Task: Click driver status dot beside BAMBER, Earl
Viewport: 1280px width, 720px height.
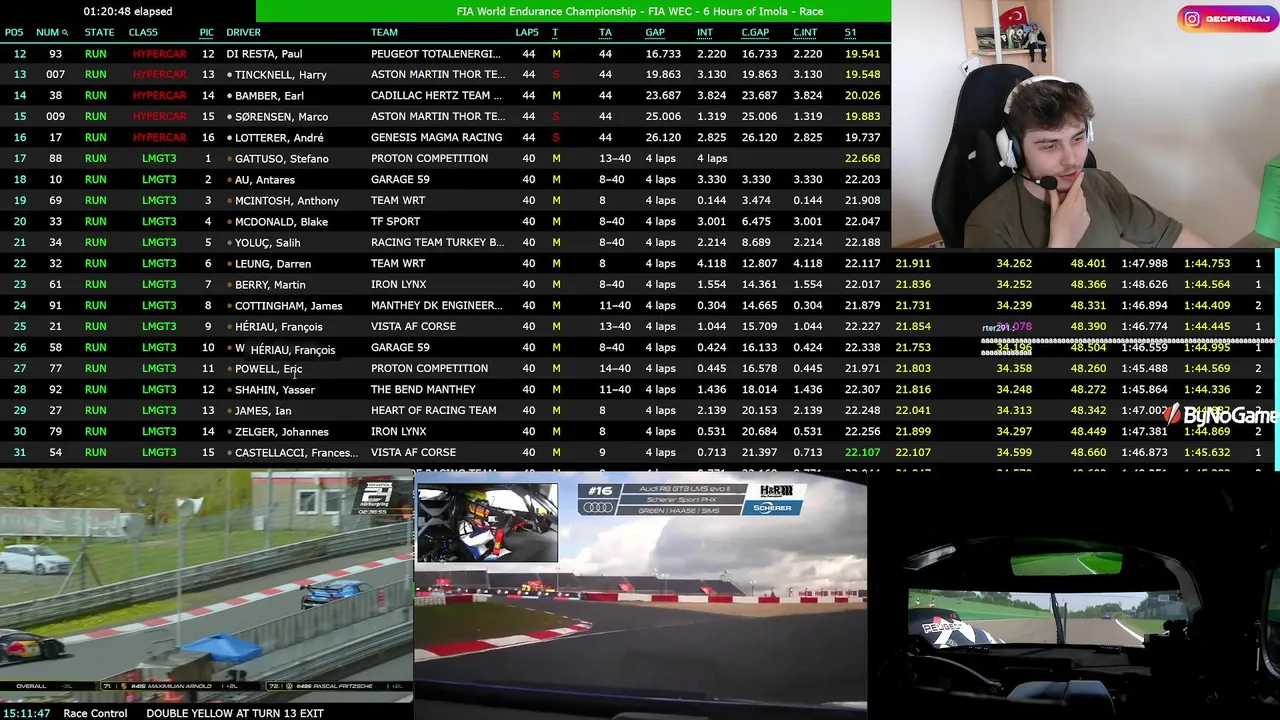Action: point(230,96)
